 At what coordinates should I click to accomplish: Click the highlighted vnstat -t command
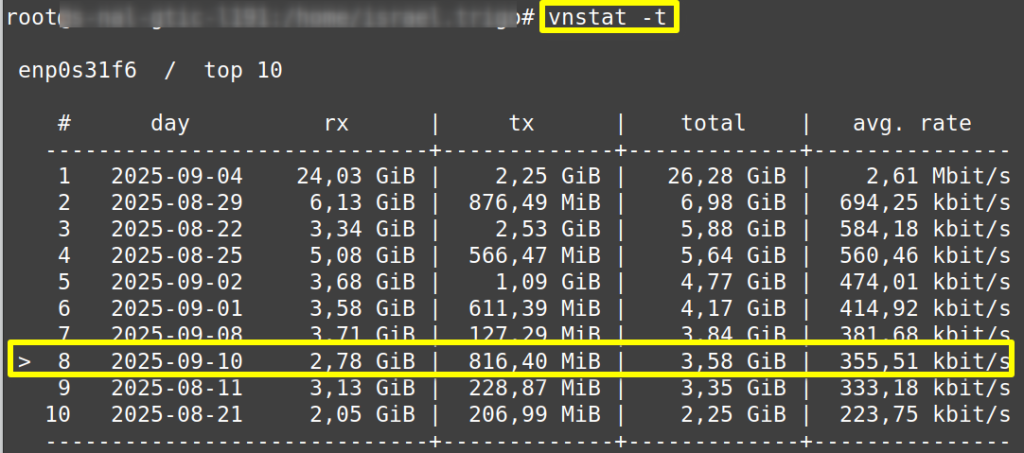[x=608, y=17]
